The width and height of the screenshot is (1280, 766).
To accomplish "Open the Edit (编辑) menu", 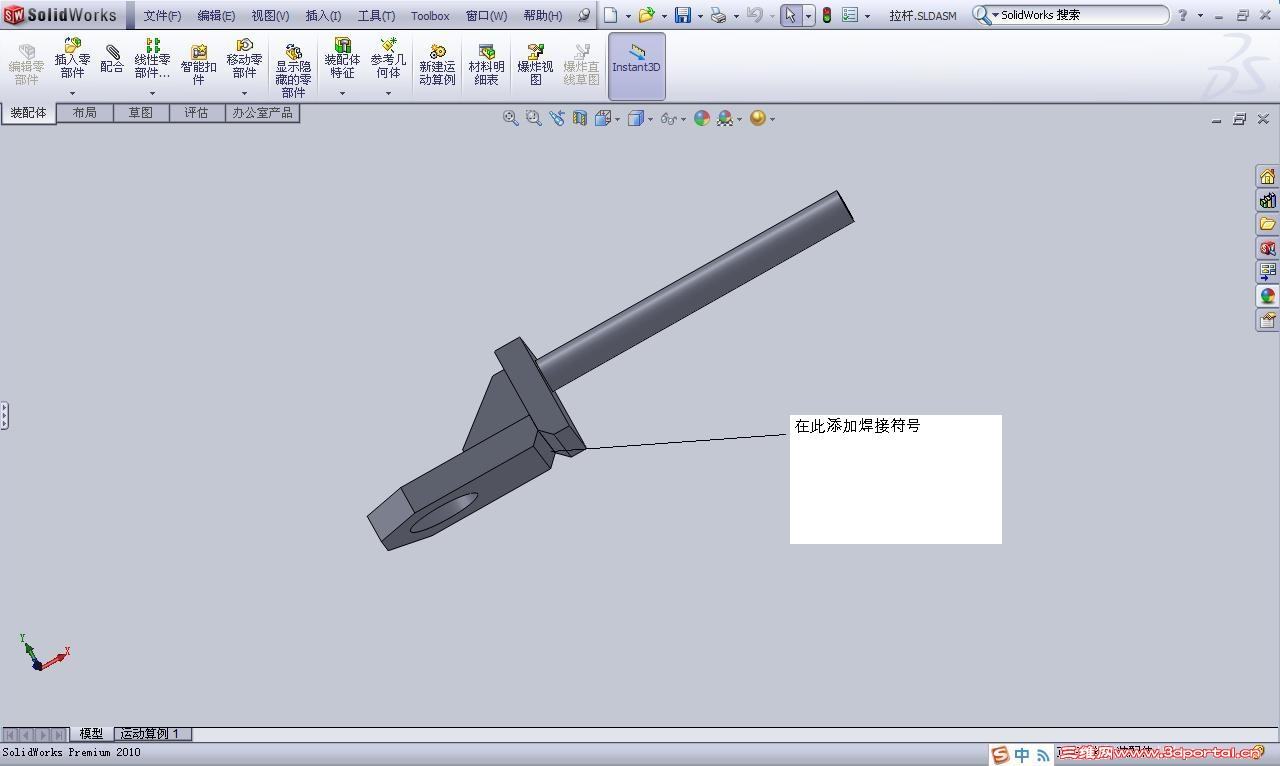I will (x=216, y=15).
